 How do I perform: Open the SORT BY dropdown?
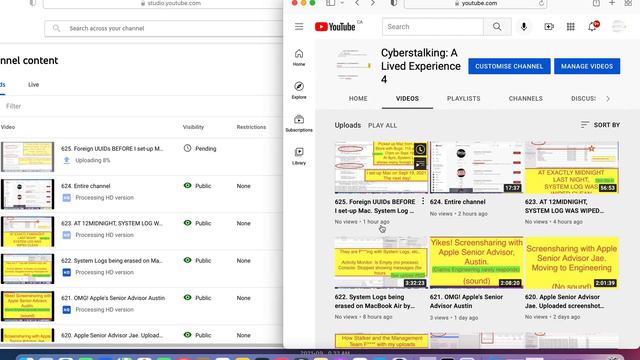[600, 125]
